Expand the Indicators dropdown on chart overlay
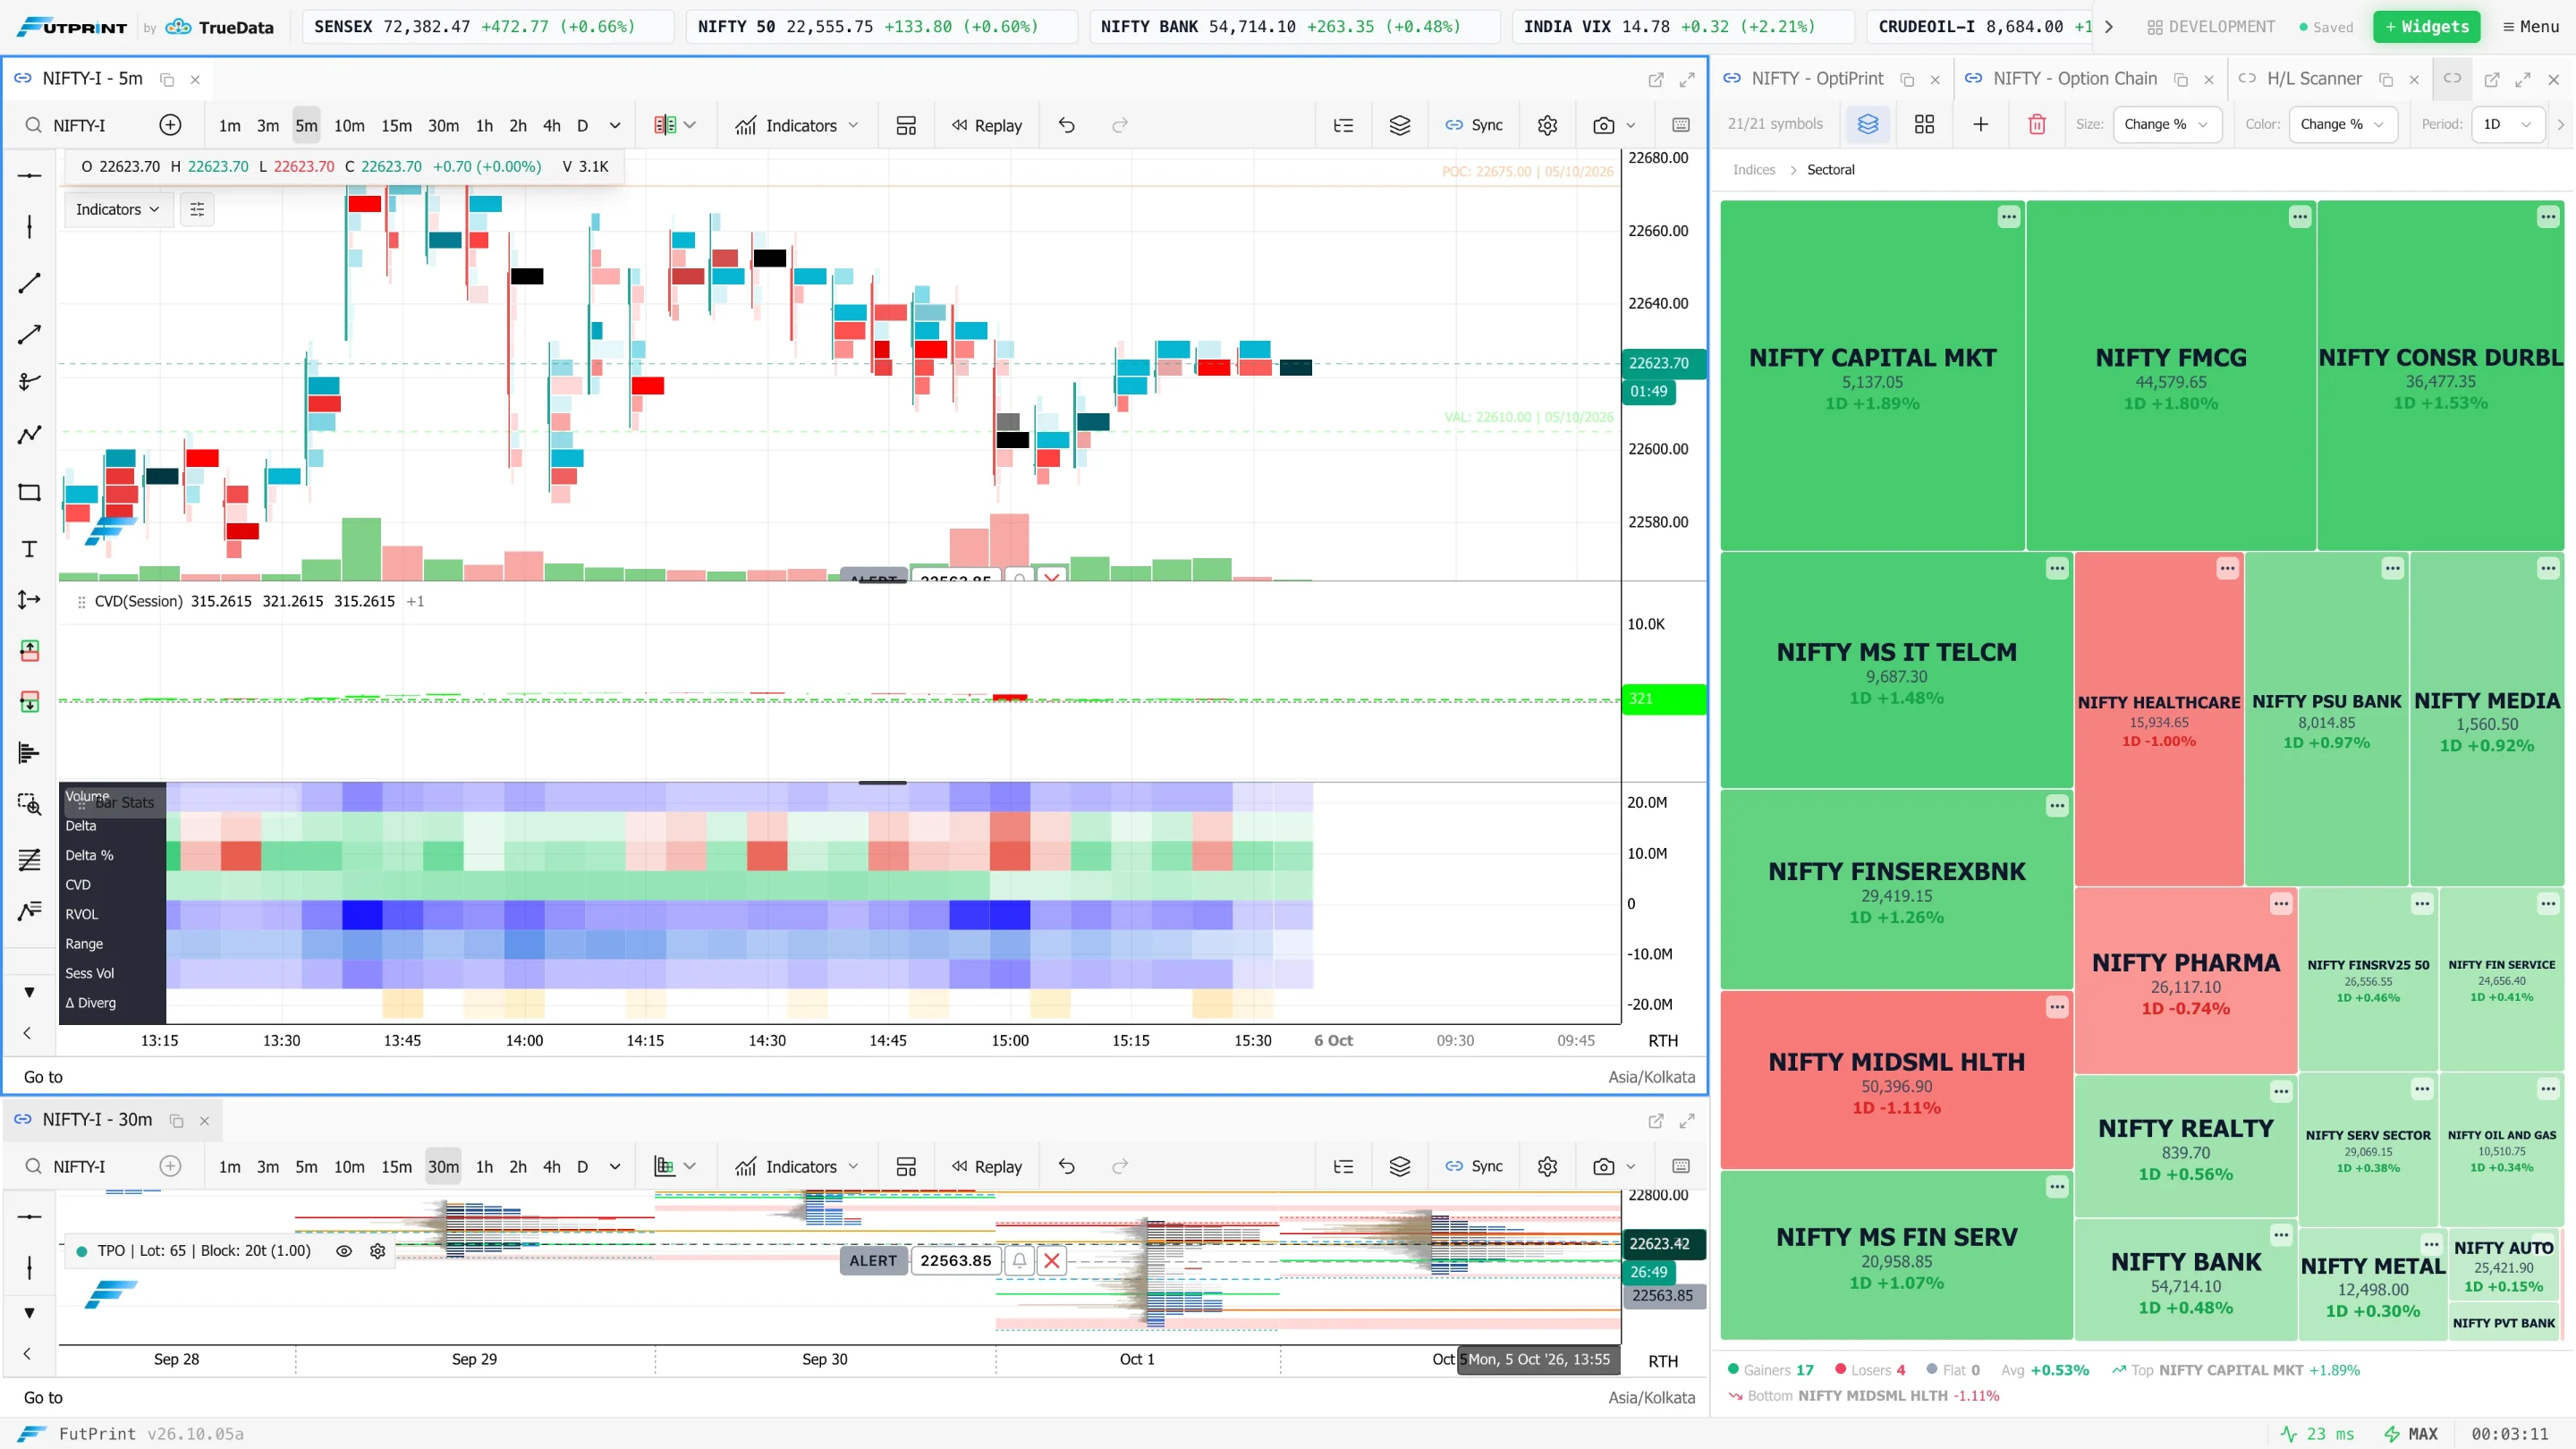The height and width of the screenshot is (1449, 2576). 117,209
